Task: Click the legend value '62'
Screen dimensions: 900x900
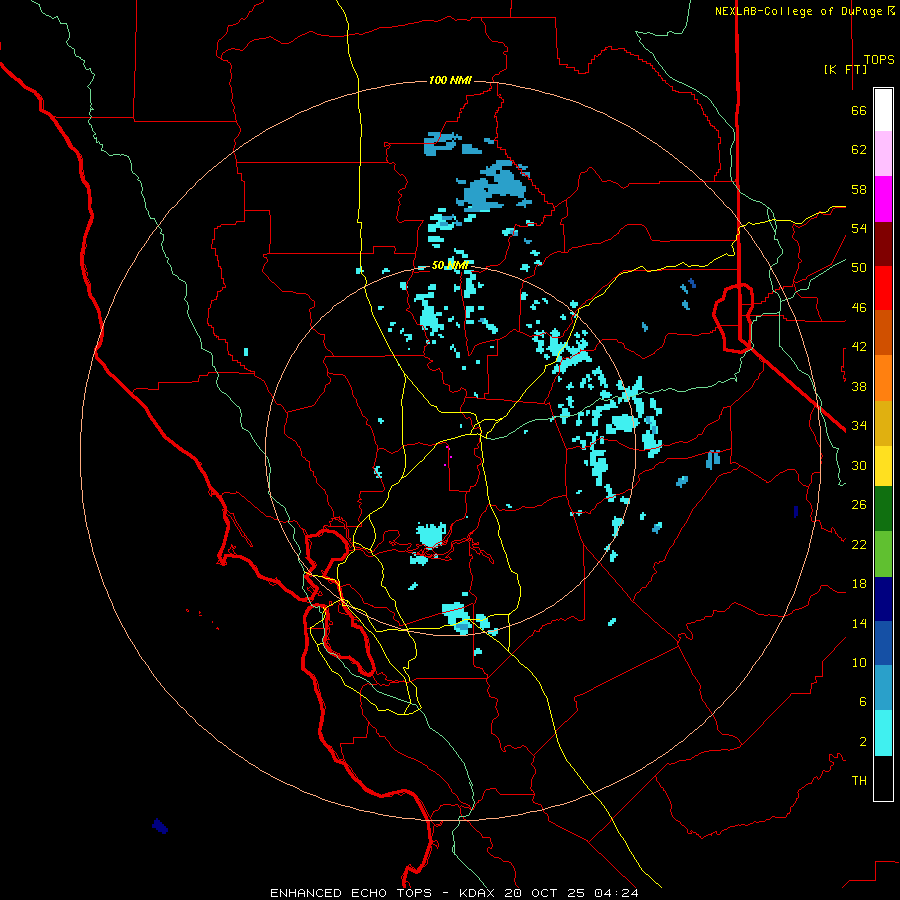Action: click(859, 150)
